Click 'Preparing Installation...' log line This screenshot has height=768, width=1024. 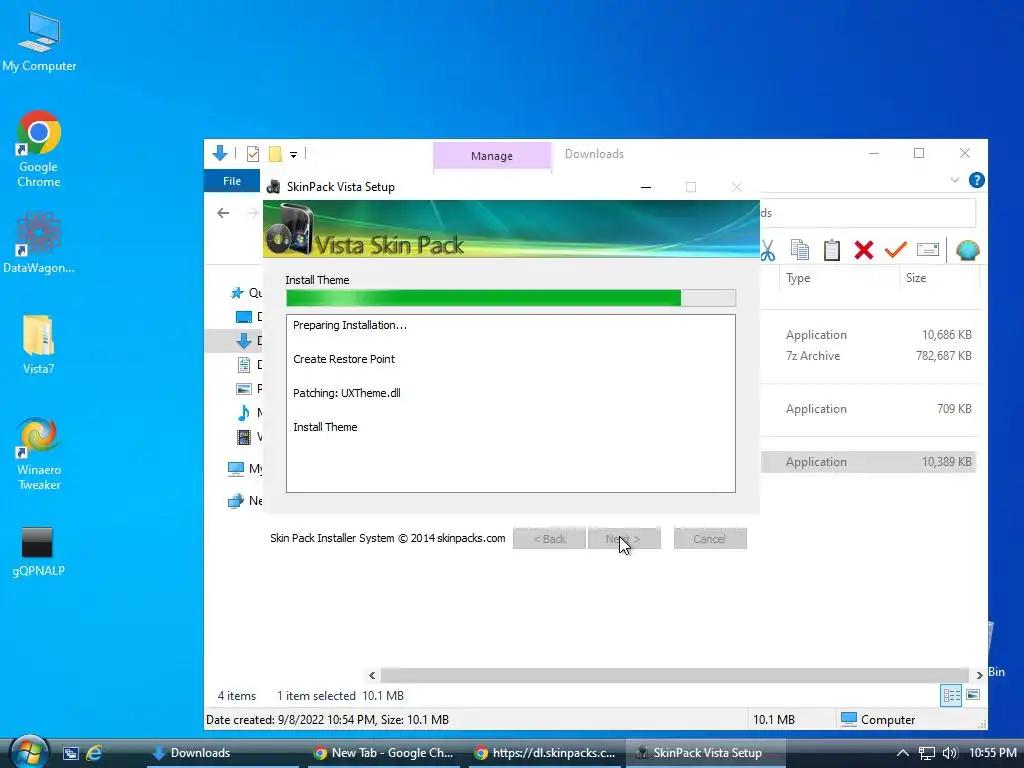[x=349, y=325]
